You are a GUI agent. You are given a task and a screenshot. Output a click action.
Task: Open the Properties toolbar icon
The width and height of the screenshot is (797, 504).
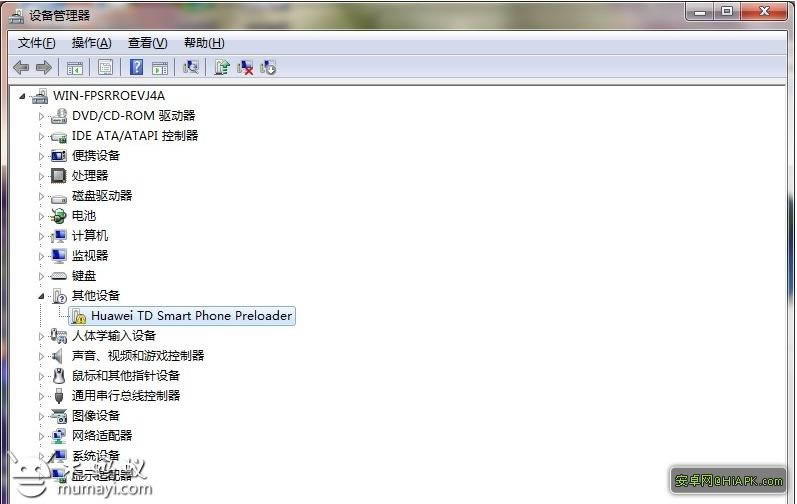104,67
